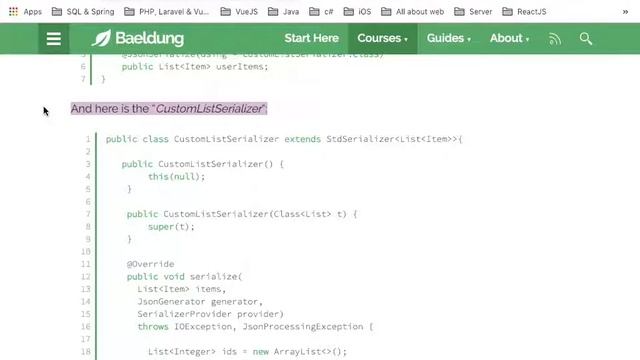Click 'throws IOException, JsonProcessingException' line
The image size is (640, 360).
(x=255, y=327)
